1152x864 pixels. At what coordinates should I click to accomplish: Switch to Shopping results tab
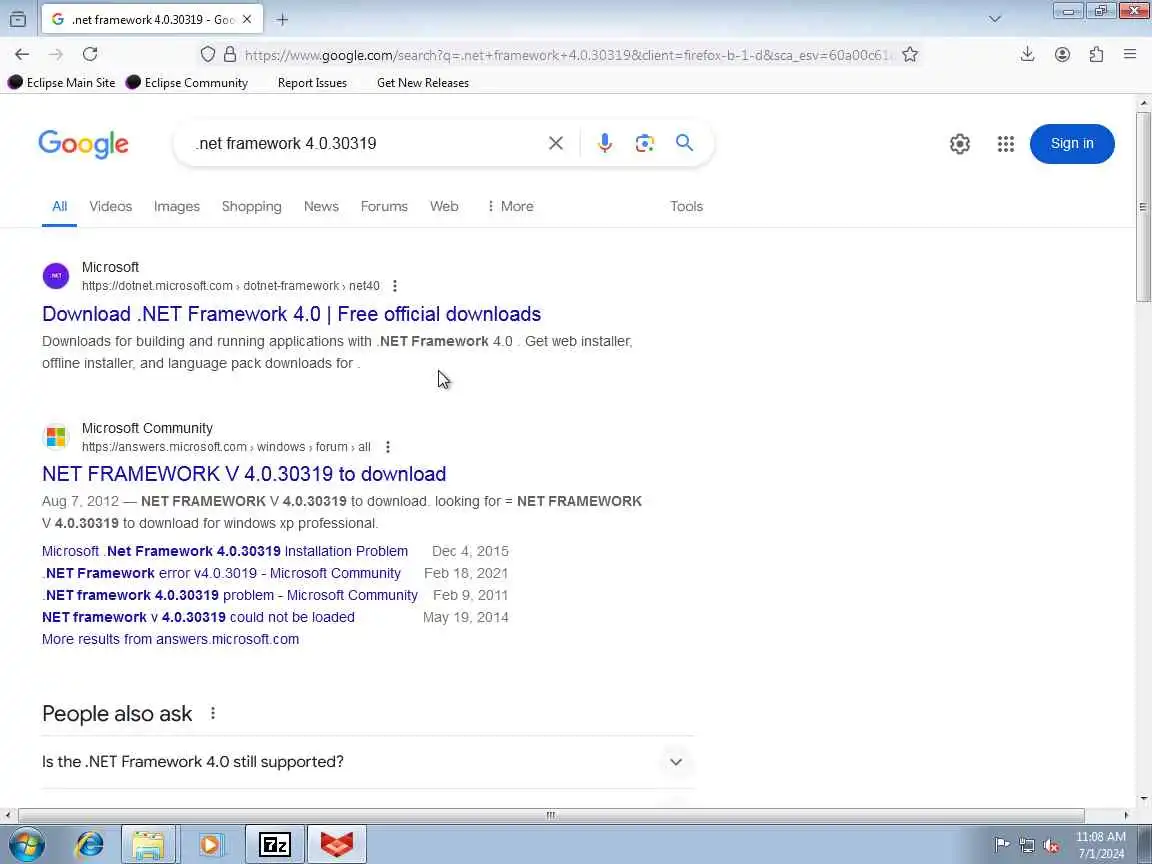pyautogui.click(x=251, y=206)
